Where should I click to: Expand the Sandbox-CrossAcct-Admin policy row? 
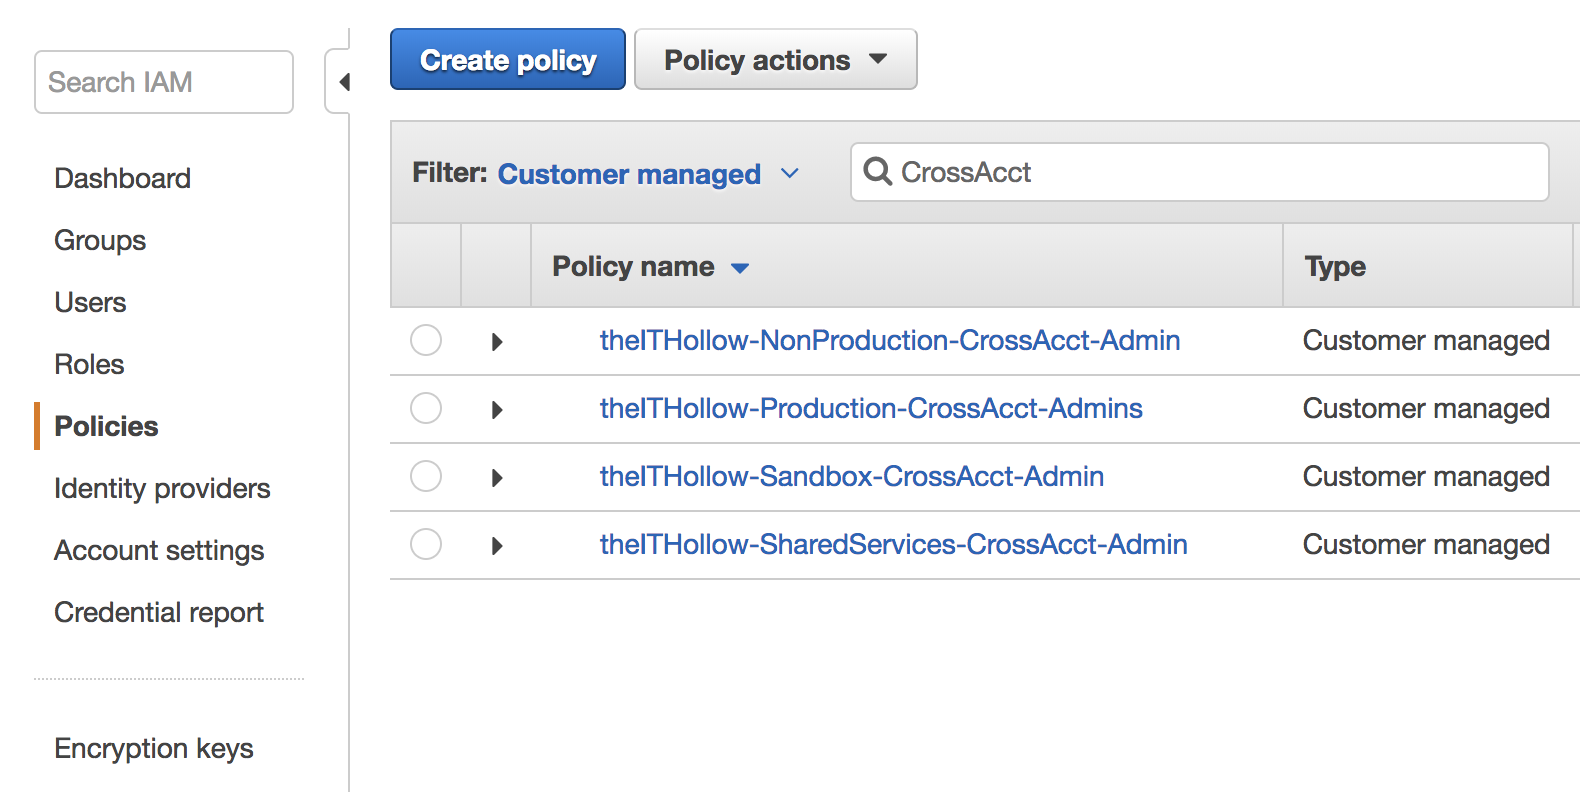pyautogui.click(x=497, y=478)
